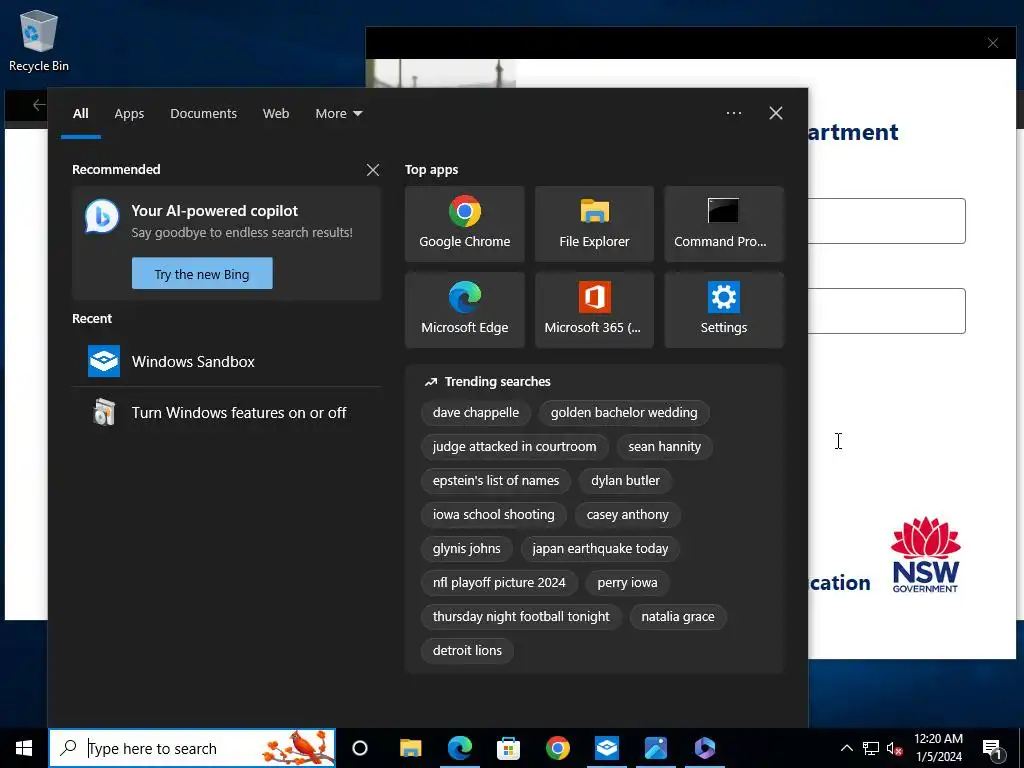Search trending 'iowa school shooting'

coord(493,515)
